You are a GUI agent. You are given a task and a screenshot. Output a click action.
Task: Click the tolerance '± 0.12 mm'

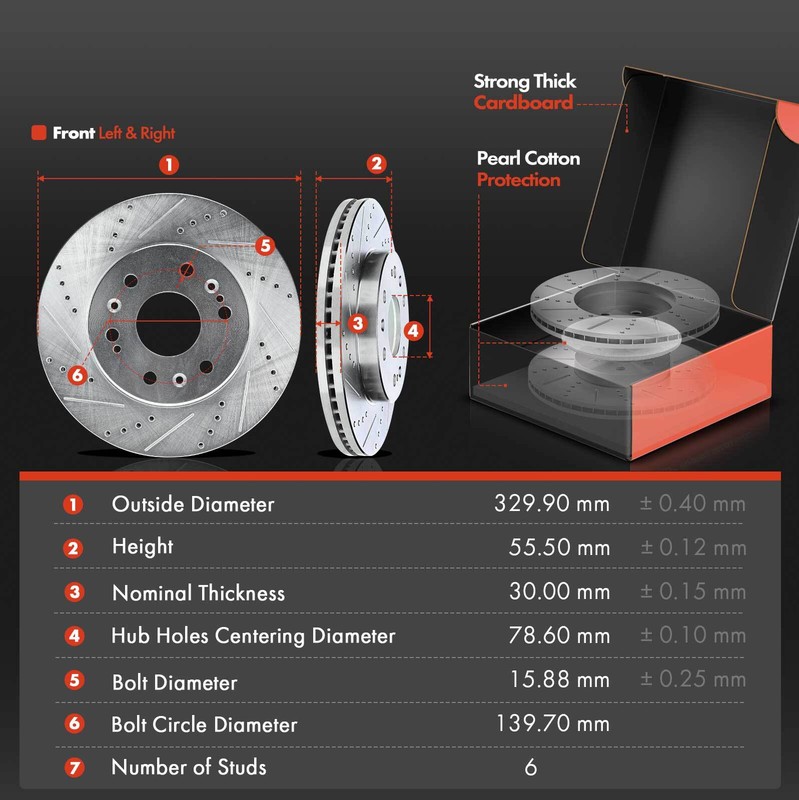click(693, 547)
